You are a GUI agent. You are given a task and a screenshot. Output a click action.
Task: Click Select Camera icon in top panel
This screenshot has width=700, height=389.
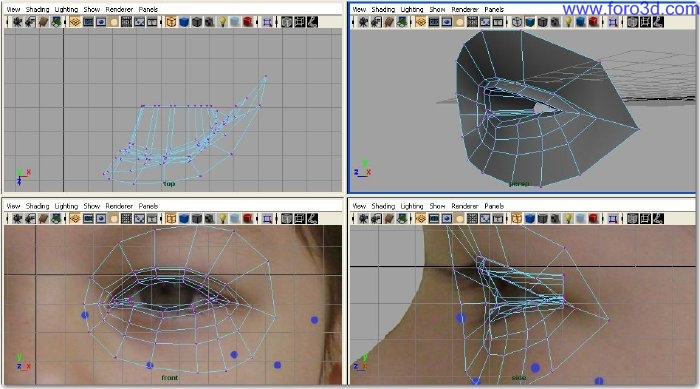click(17, 21)
